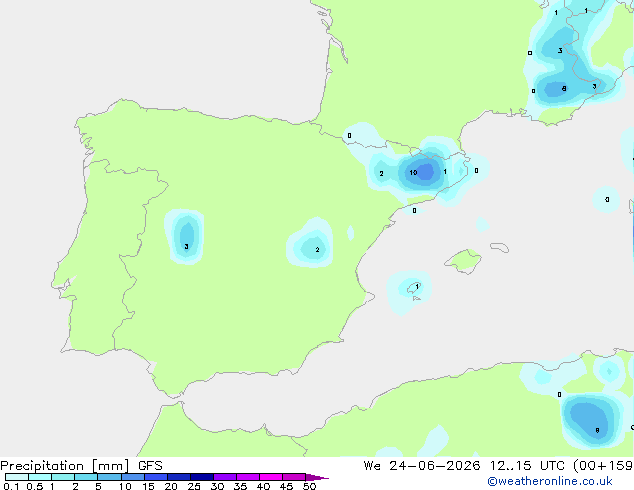Click the legend label '50'

tap(309, 486)
